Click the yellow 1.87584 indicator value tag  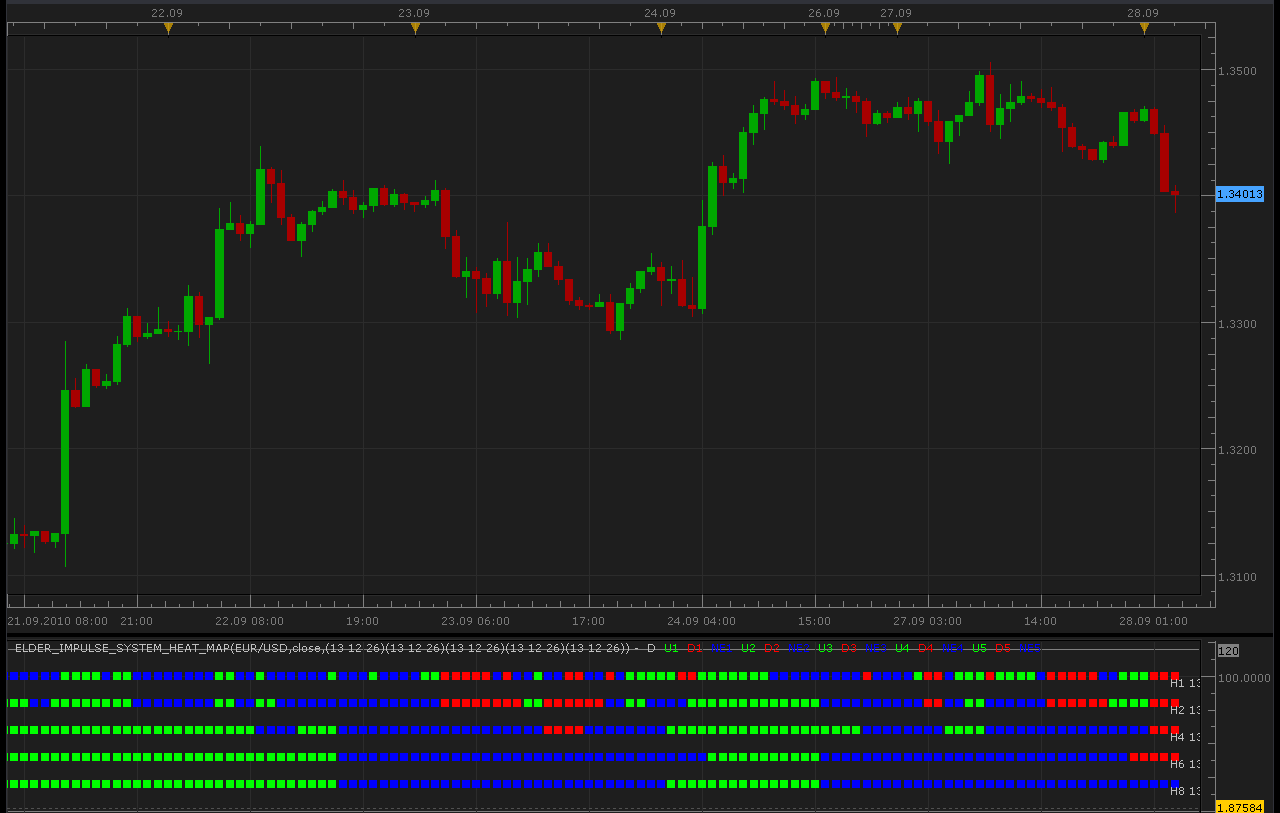coord(1240,806)
